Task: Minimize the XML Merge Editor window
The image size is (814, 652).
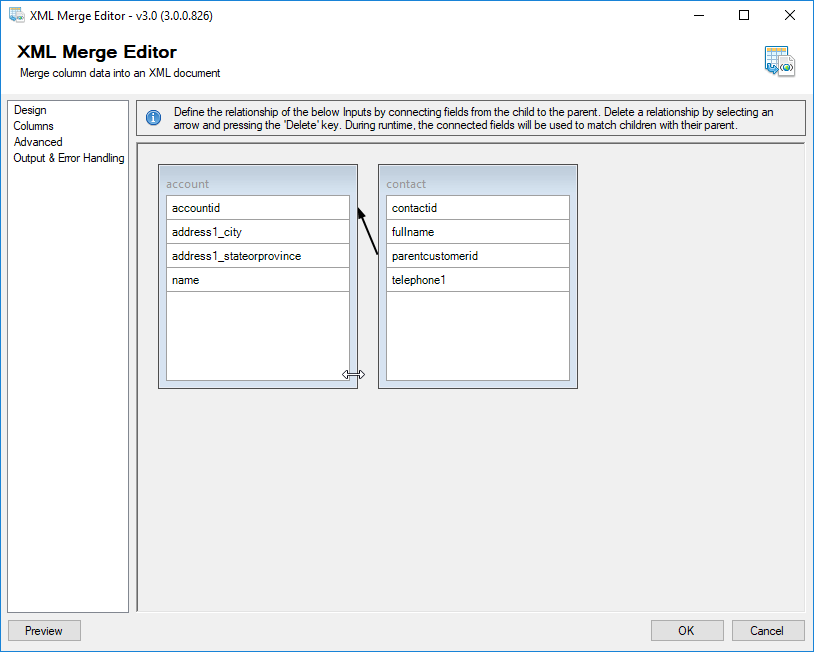Action: [699, 16]
